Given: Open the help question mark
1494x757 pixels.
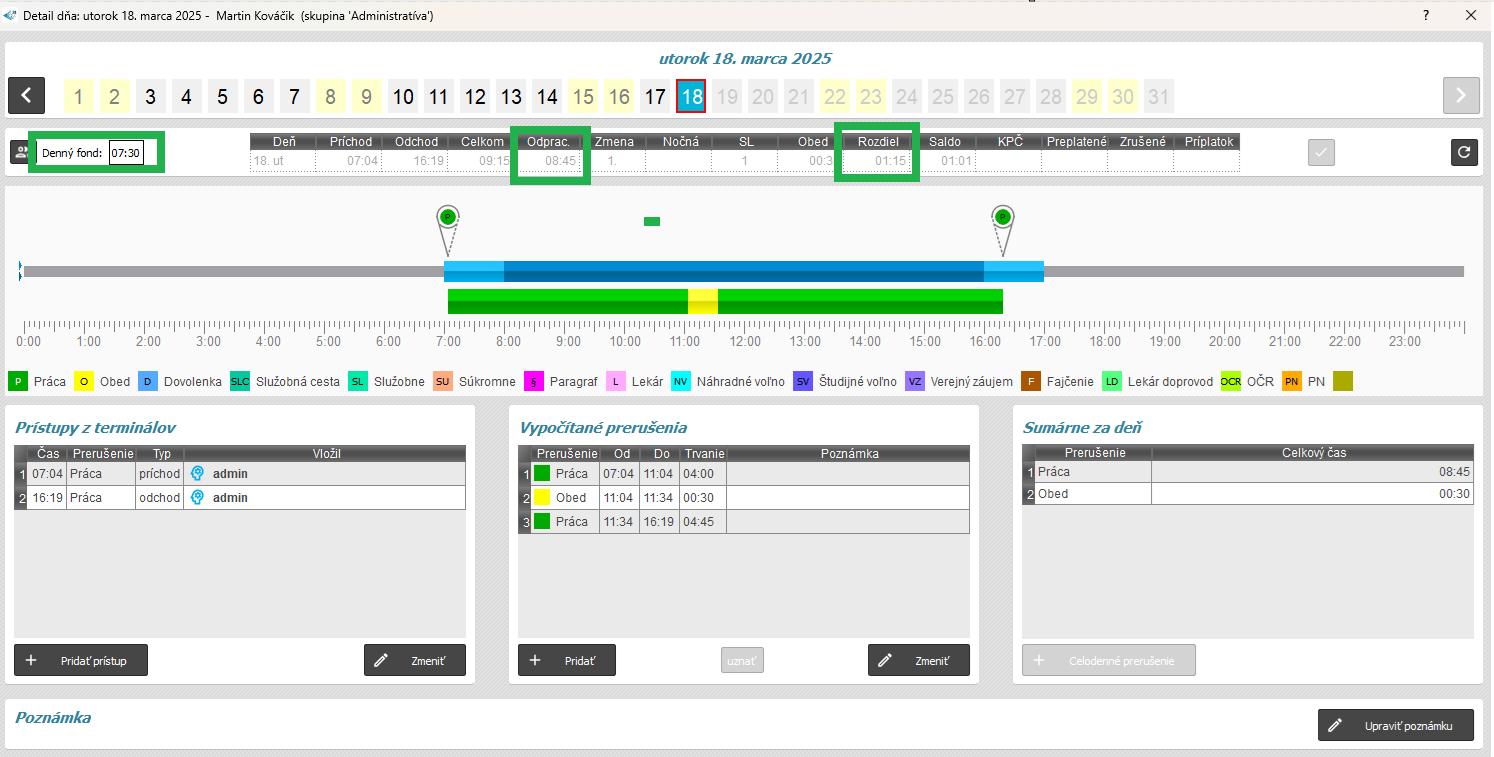Looking at the screenshot, I should click(x=1425, y=15).
